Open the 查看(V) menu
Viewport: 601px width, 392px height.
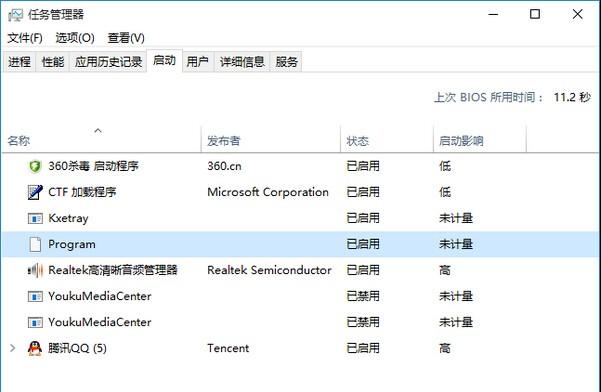coord(126,38)
